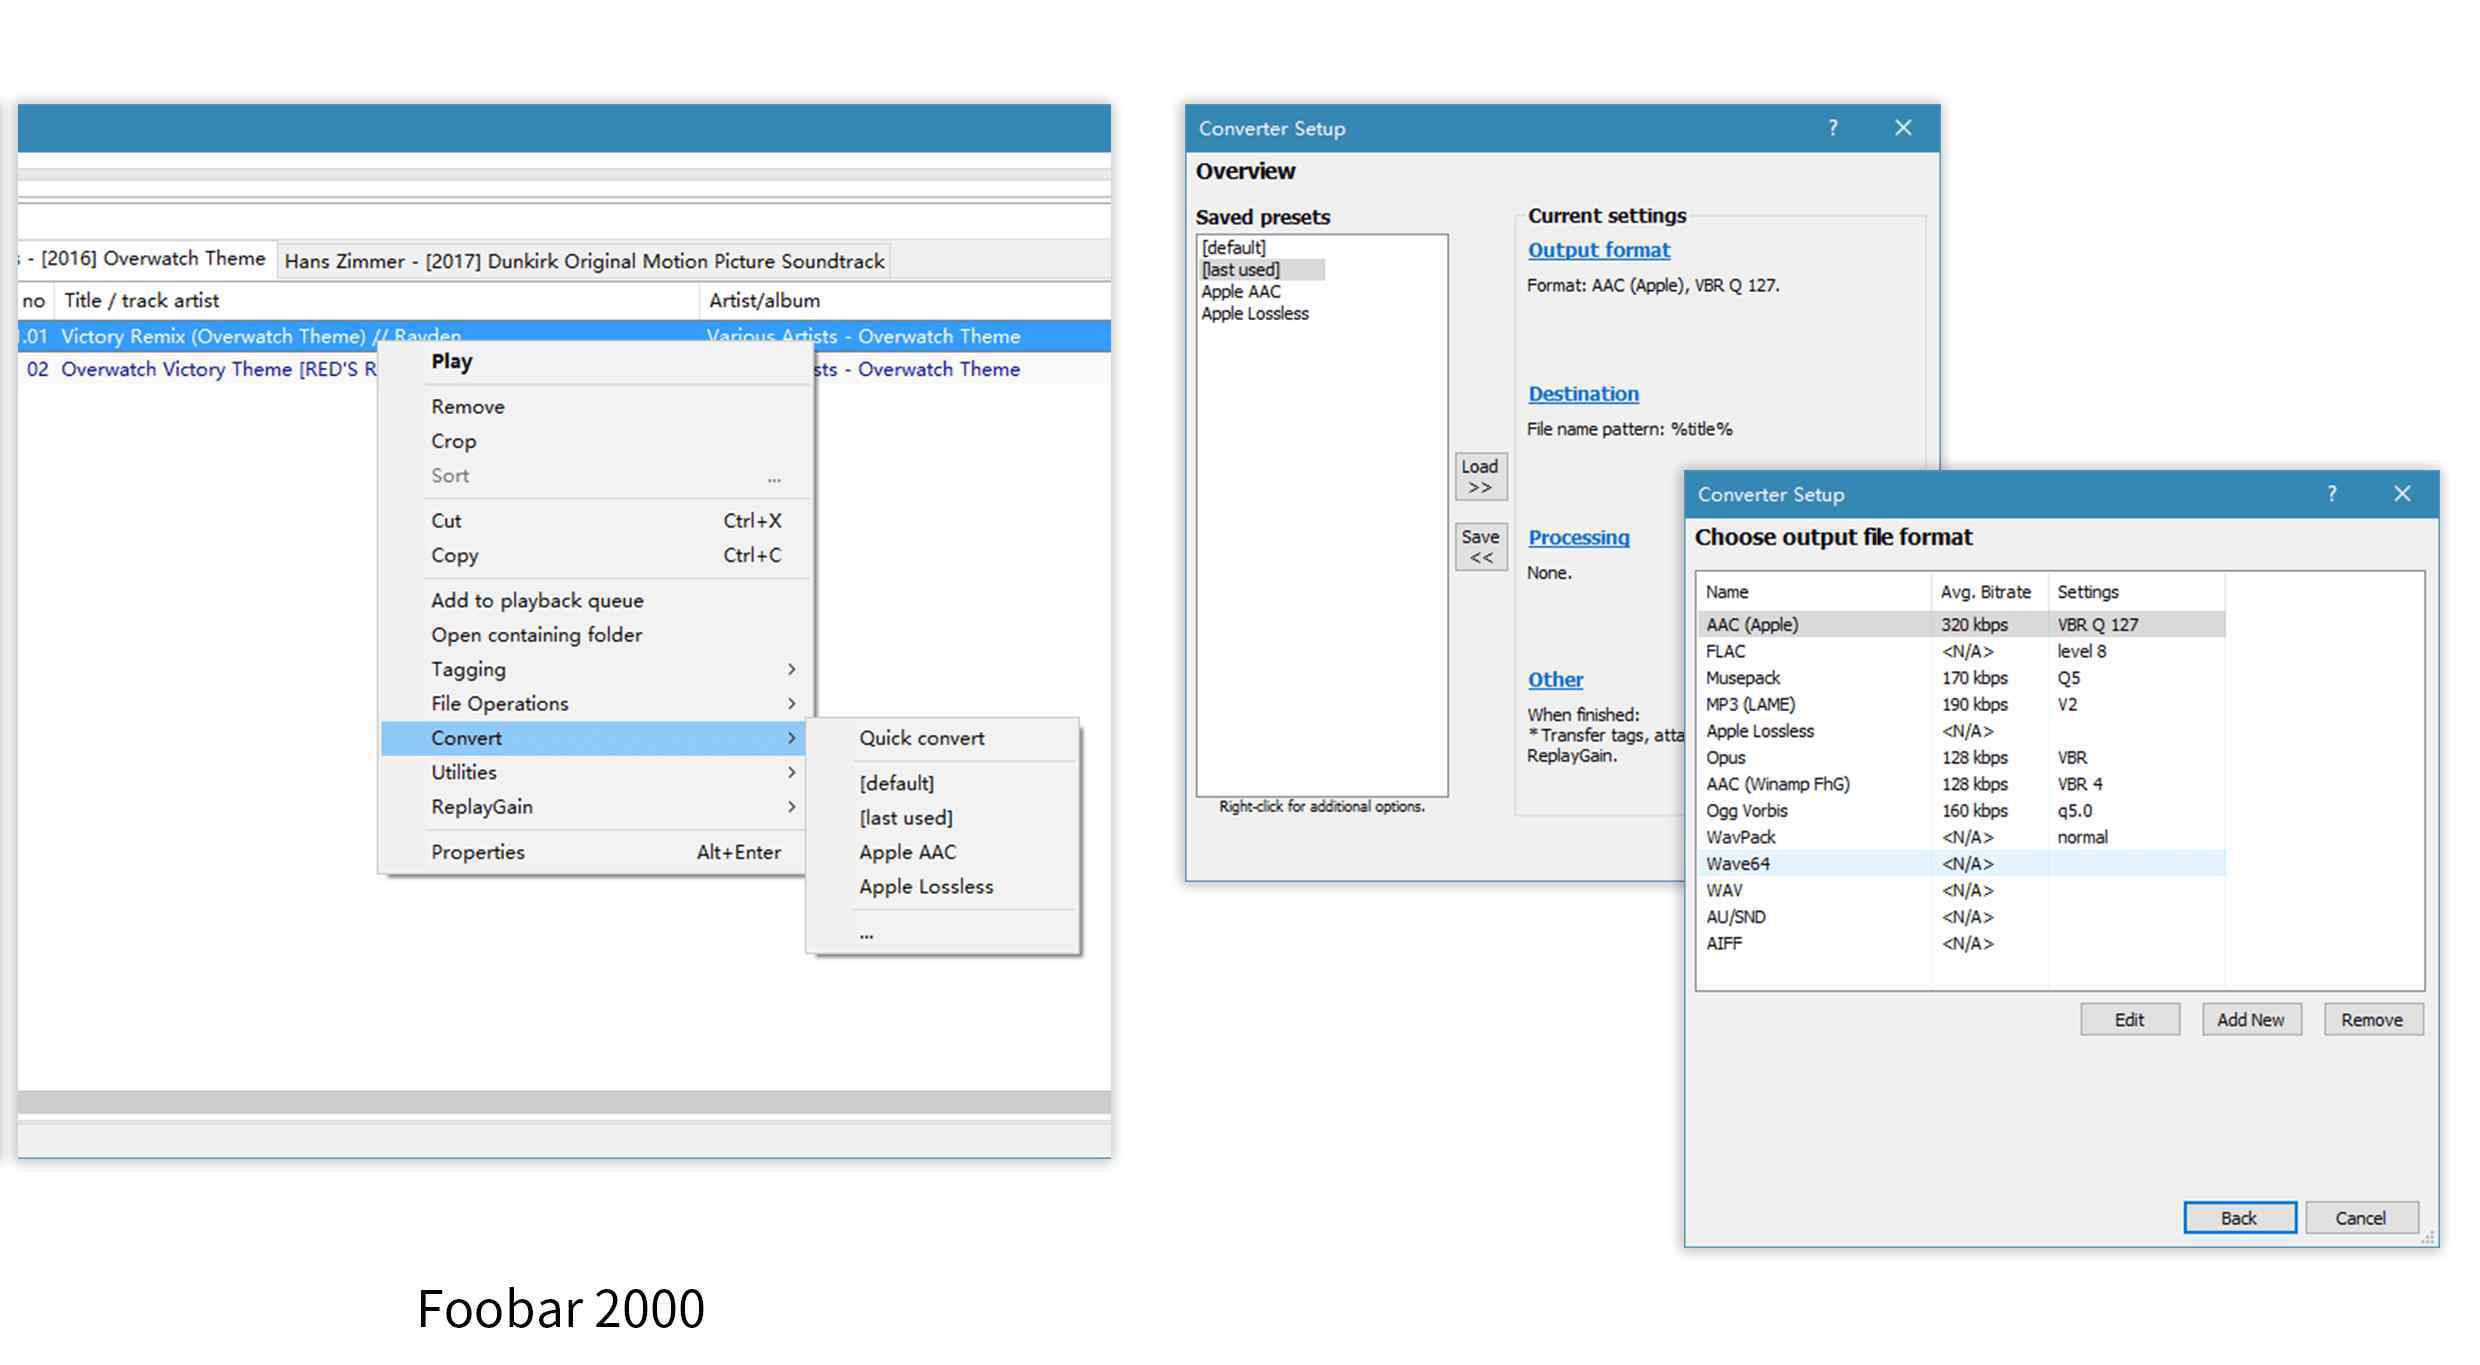Select Apple AAC in Saved presets list
Screen dimensions: 2480x1365
[1241, 292]
